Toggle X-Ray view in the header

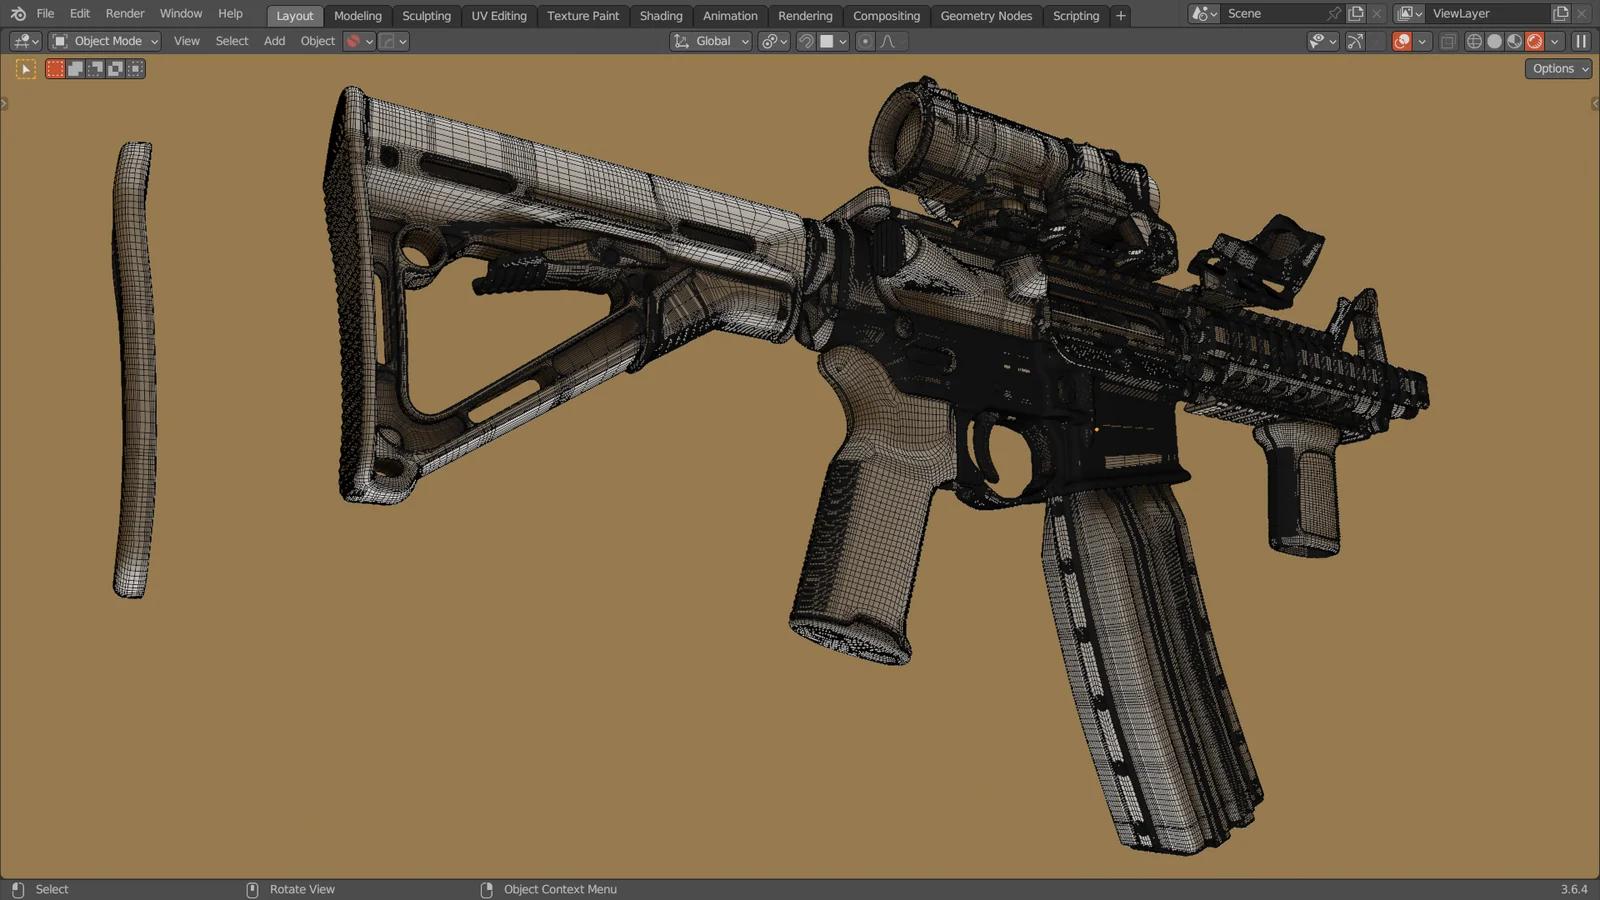click(x=1448, y=41)
